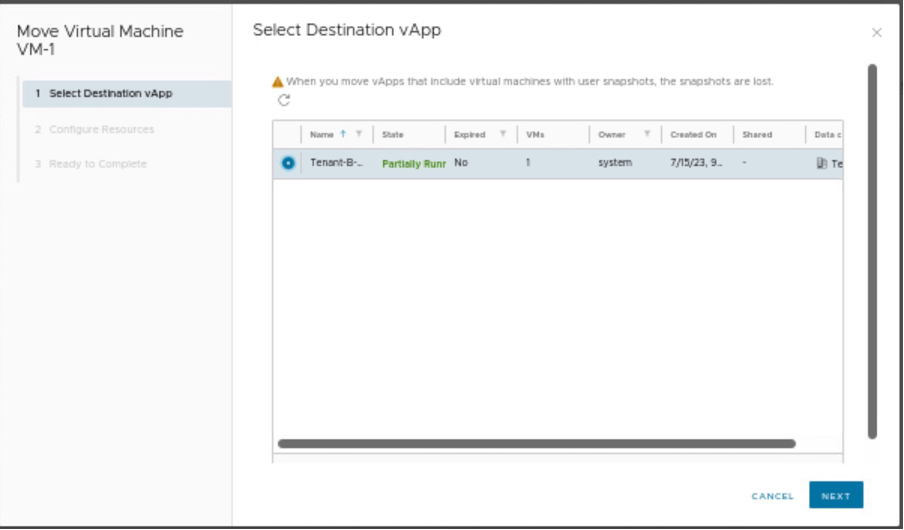Viewport: 904px width, 530px height.
Task: Open the Expired column filter
Action: point(503,134)
